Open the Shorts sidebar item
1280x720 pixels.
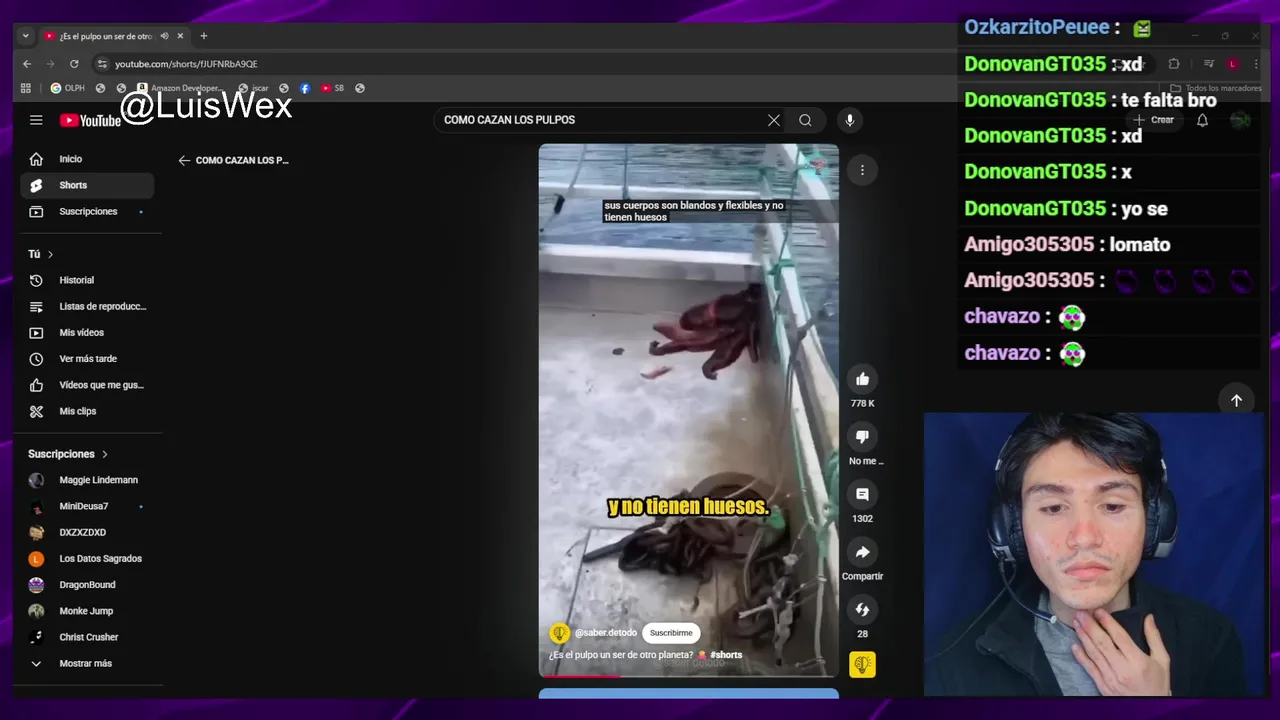88,185
